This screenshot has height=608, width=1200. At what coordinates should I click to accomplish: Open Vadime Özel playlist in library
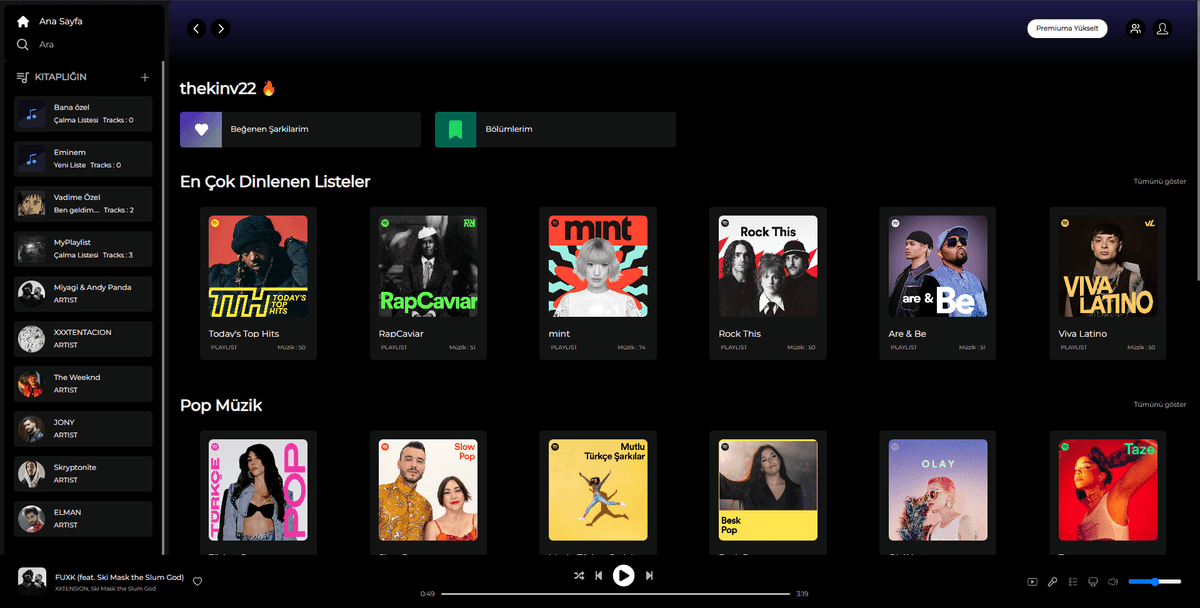(85, 204)
